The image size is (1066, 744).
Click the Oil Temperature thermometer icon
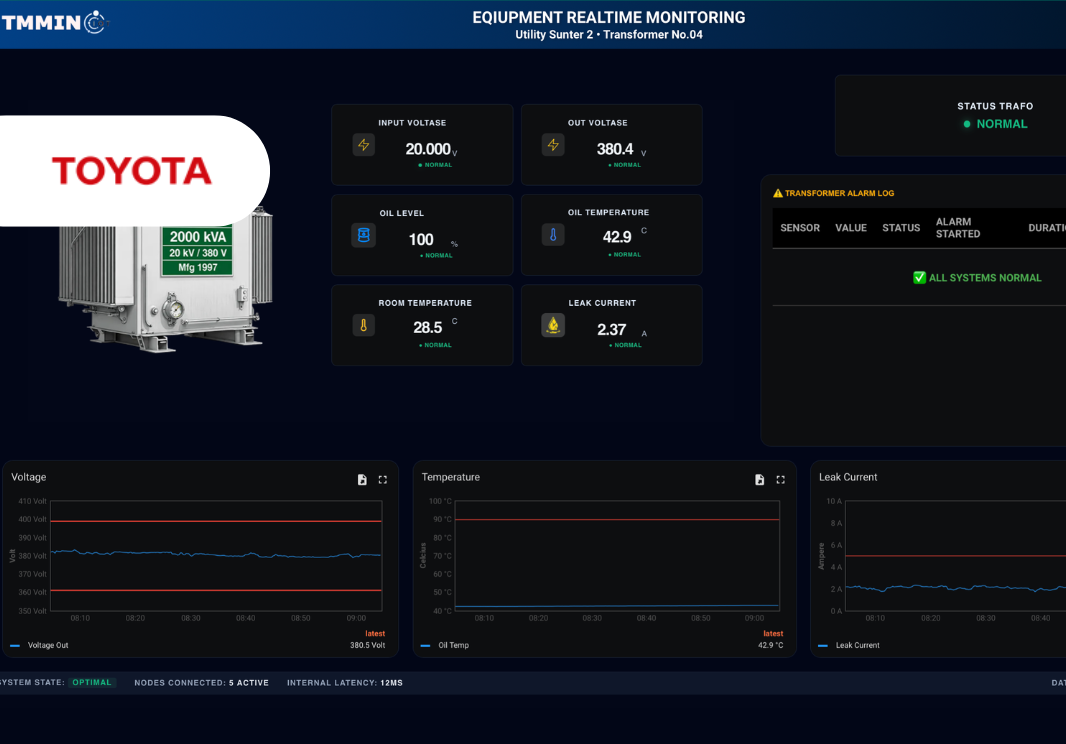tap(553, 235)
